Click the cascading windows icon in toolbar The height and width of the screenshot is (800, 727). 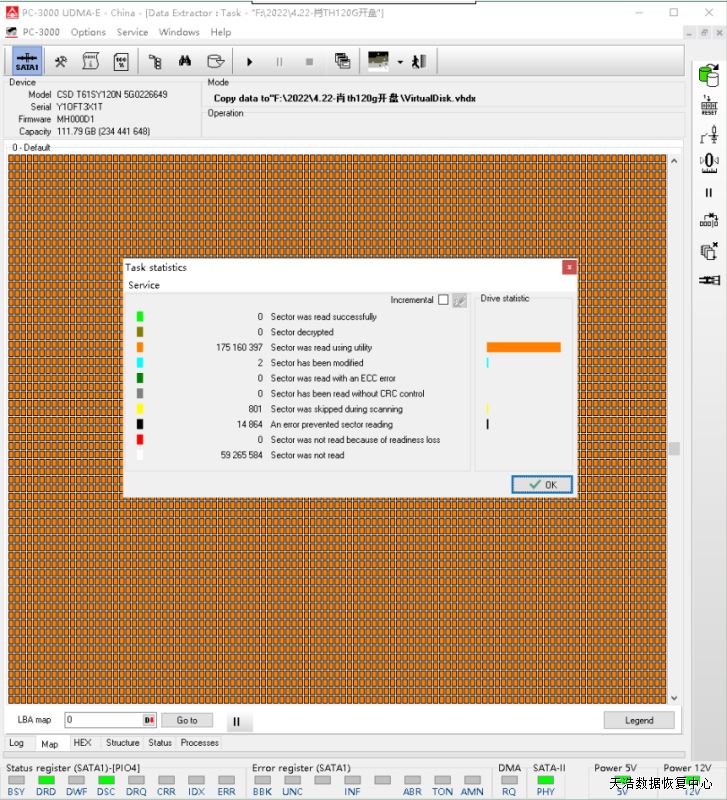[342, 61]
